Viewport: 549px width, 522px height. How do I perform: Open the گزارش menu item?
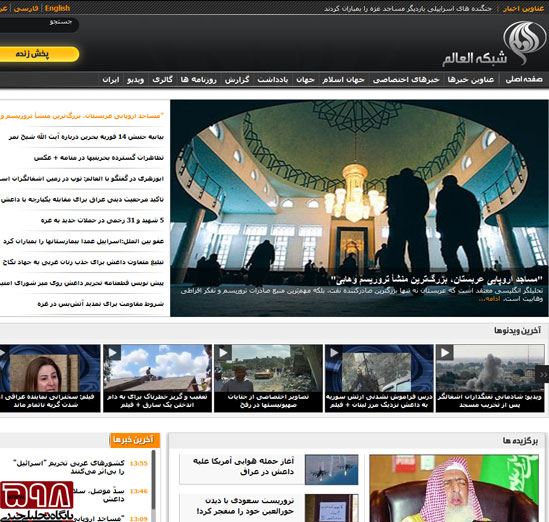[x=237, y=80]
